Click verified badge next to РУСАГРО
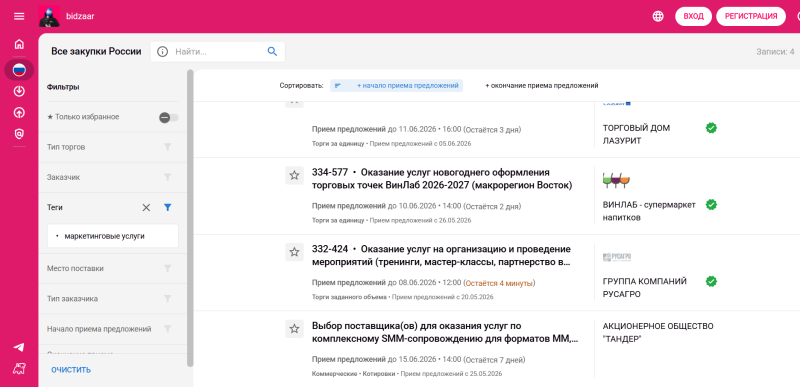800x387 pixels. click(x=711, y=281)
